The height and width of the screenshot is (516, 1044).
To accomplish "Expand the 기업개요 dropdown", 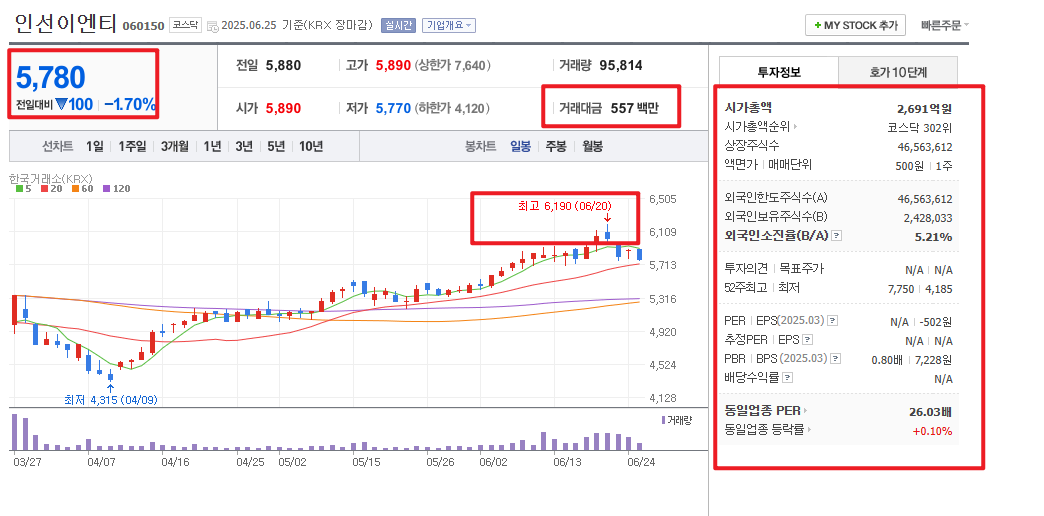I will click(449, 26).
